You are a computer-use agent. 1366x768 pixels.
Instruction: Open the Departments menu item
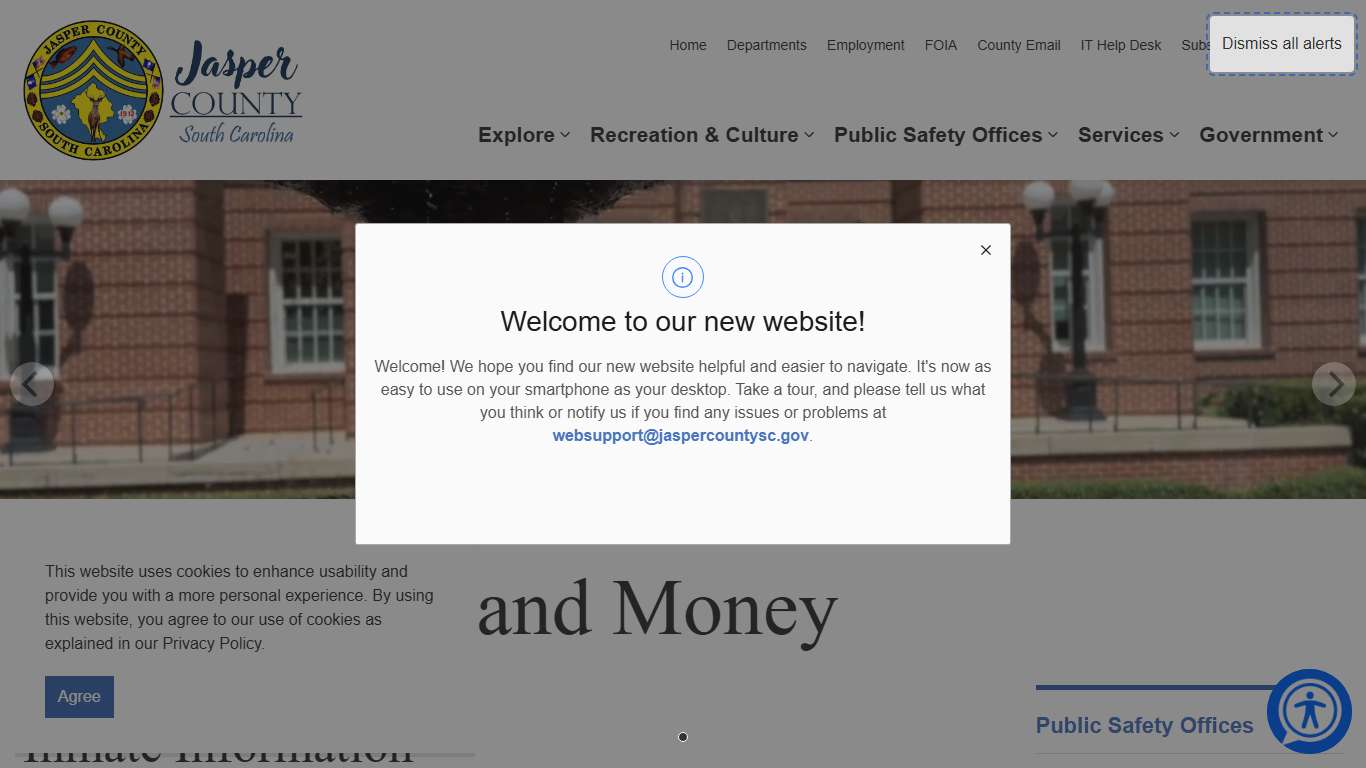coord(767,45)
